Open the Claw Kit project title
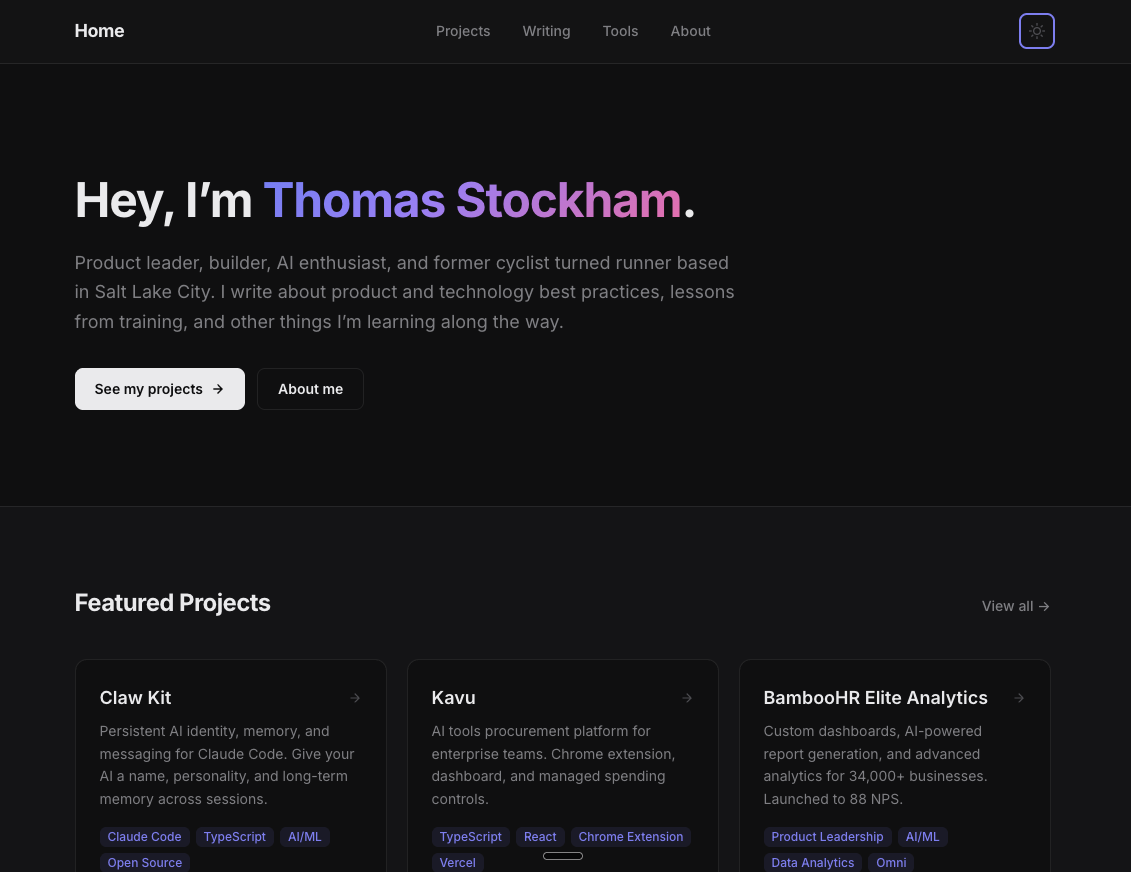Image resolution: width=1131 pixels, height=872 pixels. [x=136, y=698]
